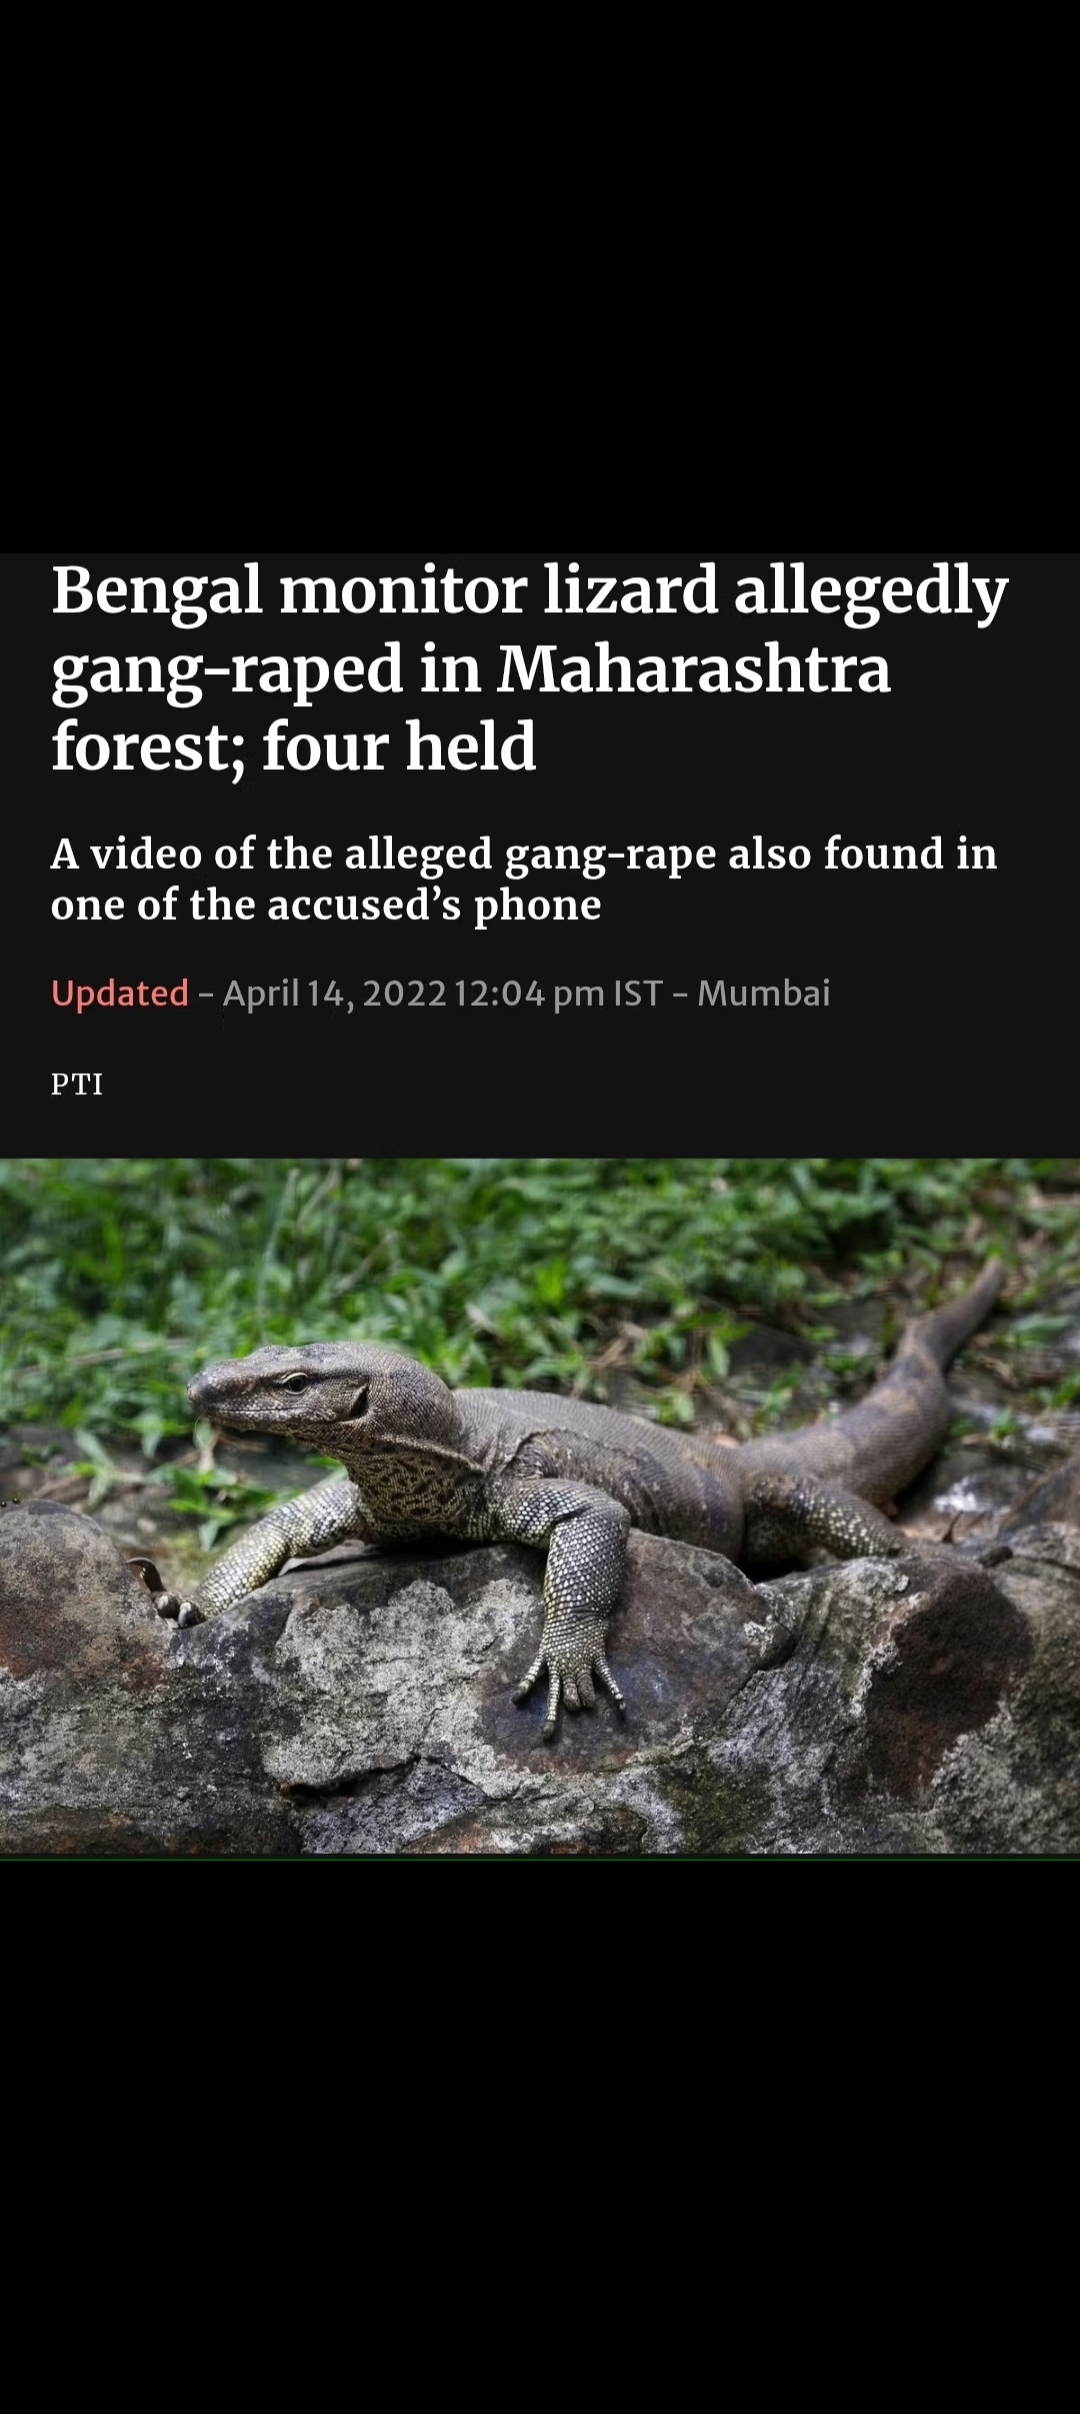Viewport: 1080px width, 2414px height.
Task: Open the PTI author byline
Action: click(x=77, y=1084)
